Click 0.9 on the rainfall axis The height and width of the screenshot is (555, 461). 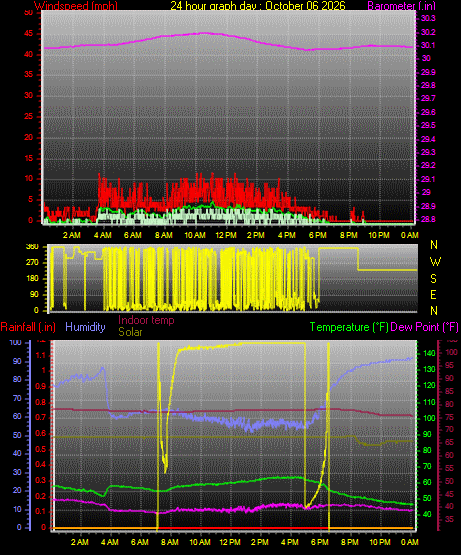tap(41, 387)
